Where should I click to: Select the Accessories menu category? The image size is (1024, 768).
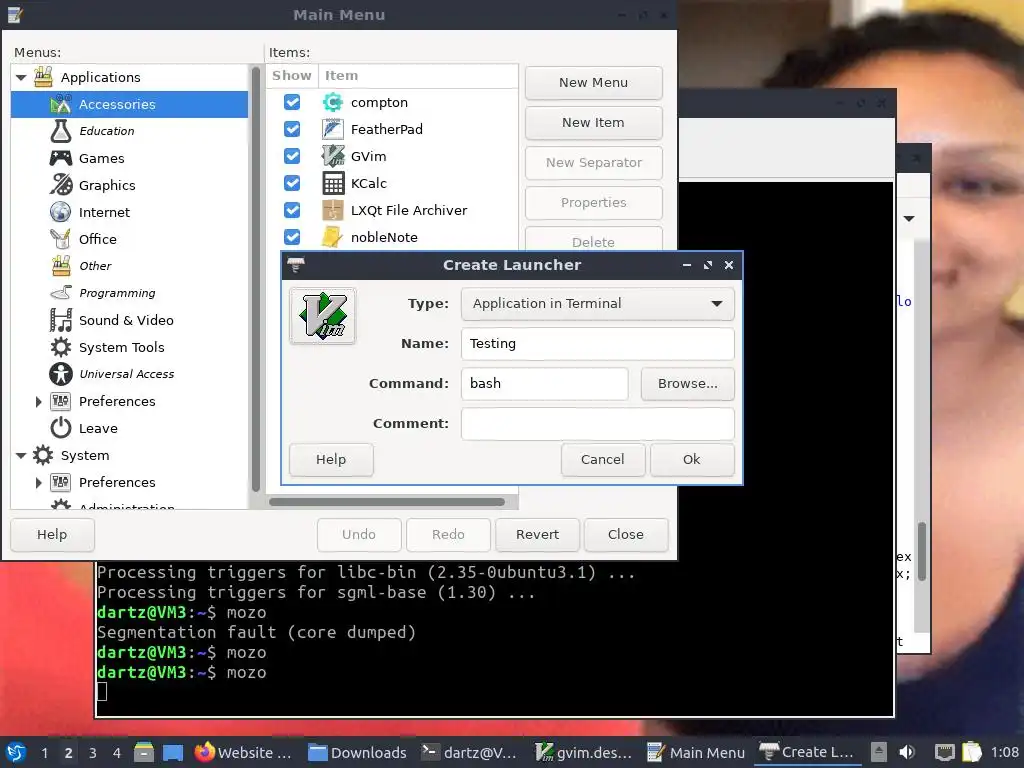[129, 104]
